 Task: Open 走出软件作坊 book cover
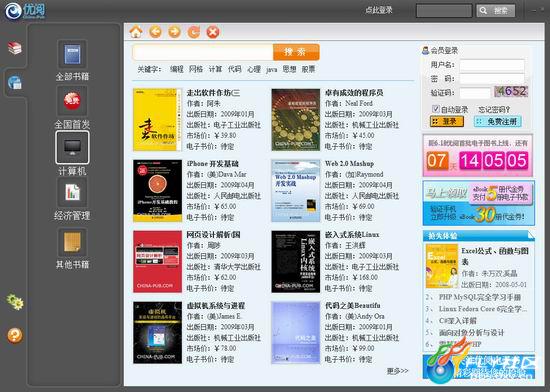coord(157,120)
